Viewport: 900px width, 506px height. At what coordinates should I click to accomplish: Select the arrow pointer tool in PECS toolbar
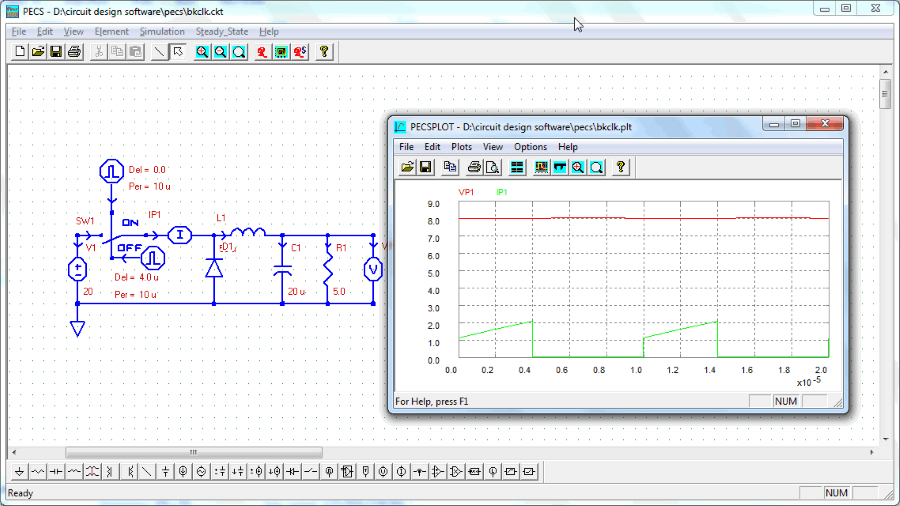pyautogui.click(x=178, y=52)
